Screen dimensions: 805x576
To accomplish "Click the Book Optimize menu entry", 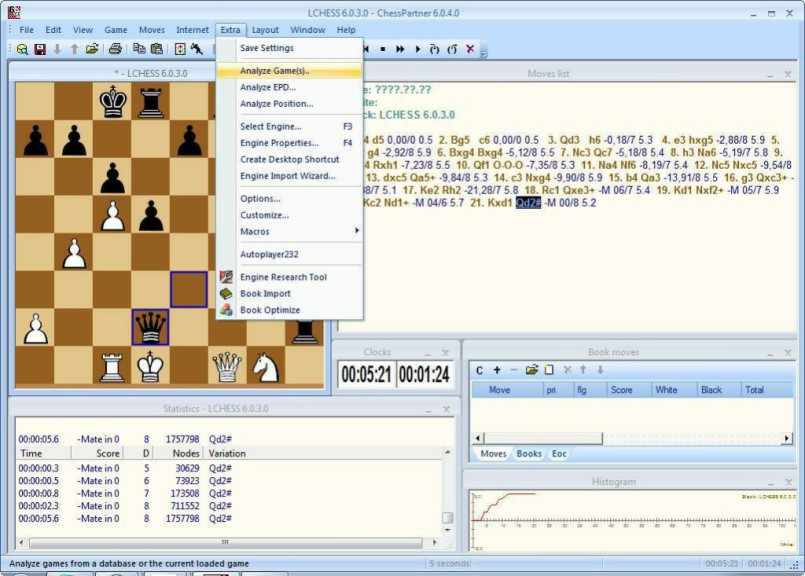I will pyautogui.click(x=269, y=310).
